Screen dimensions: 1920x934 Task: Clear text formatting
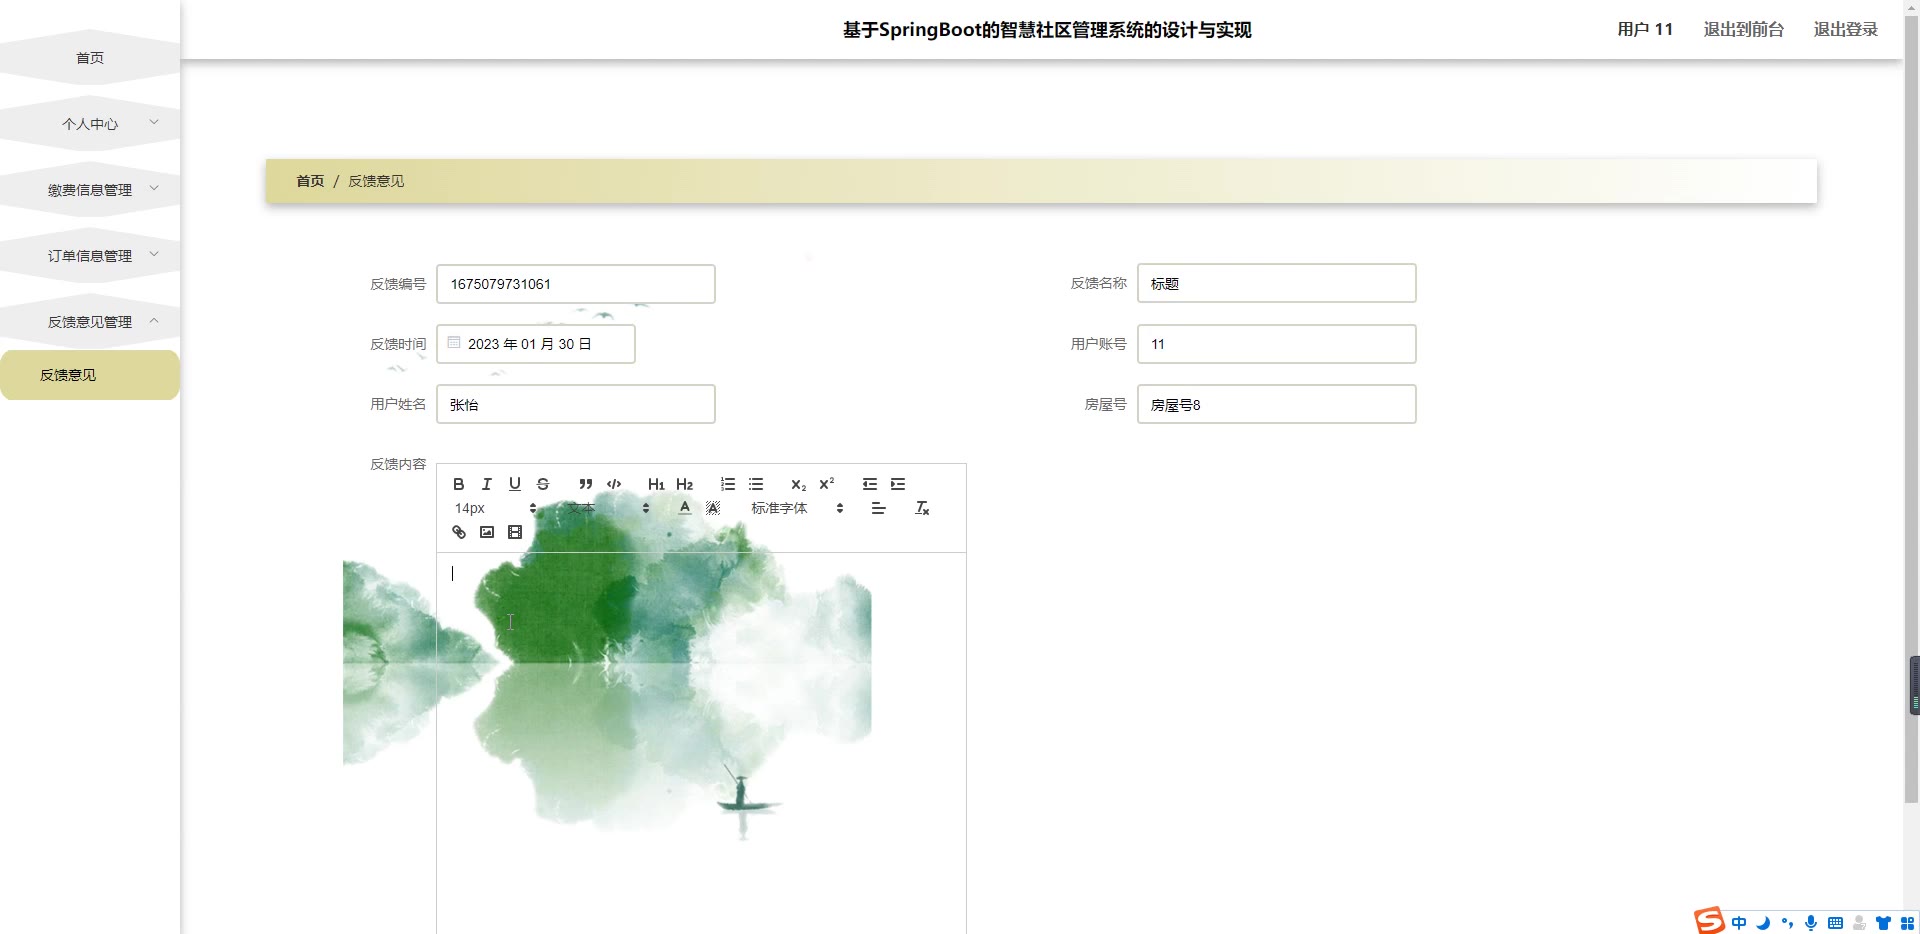click(922, 508)
